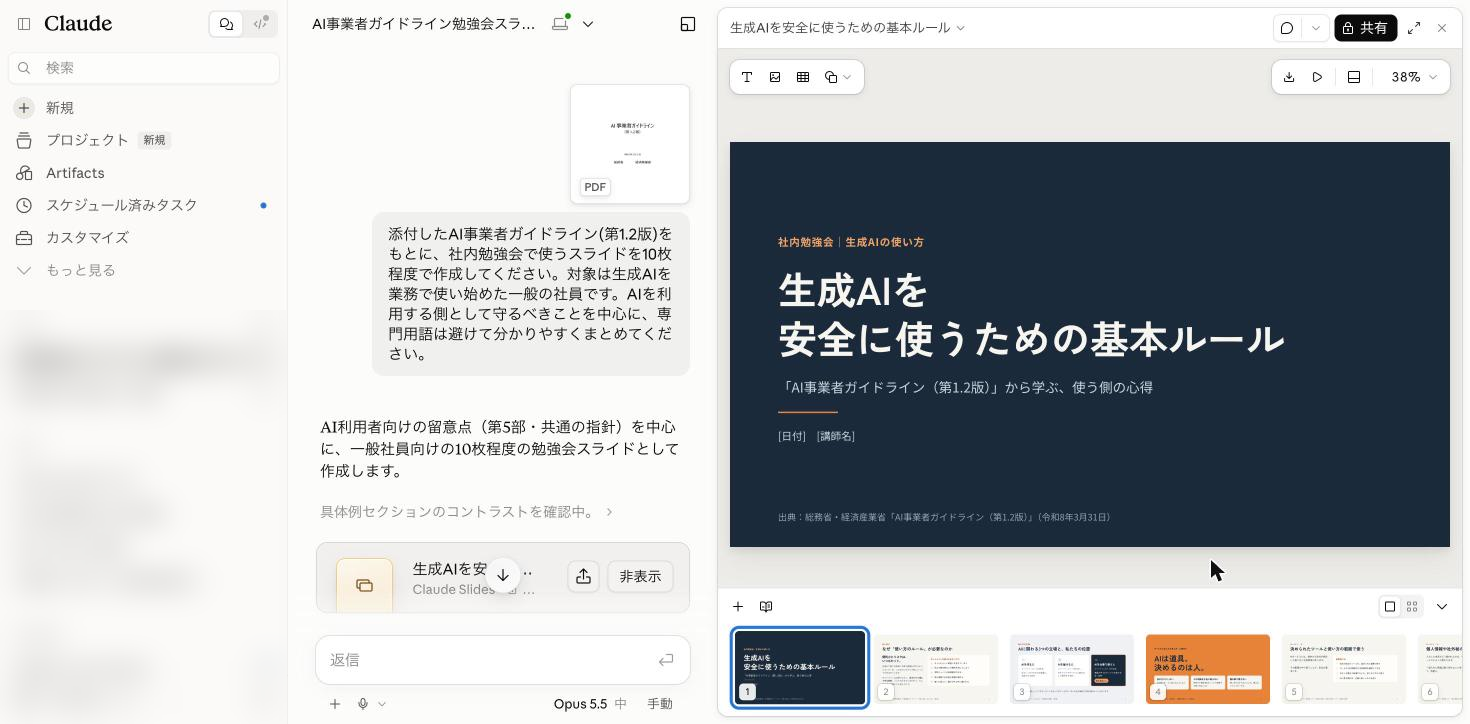This screenshot has height=724, width=1470.
Task: Click the [日付] [講師名] placeholder text
Action: (x=816, y=436)
